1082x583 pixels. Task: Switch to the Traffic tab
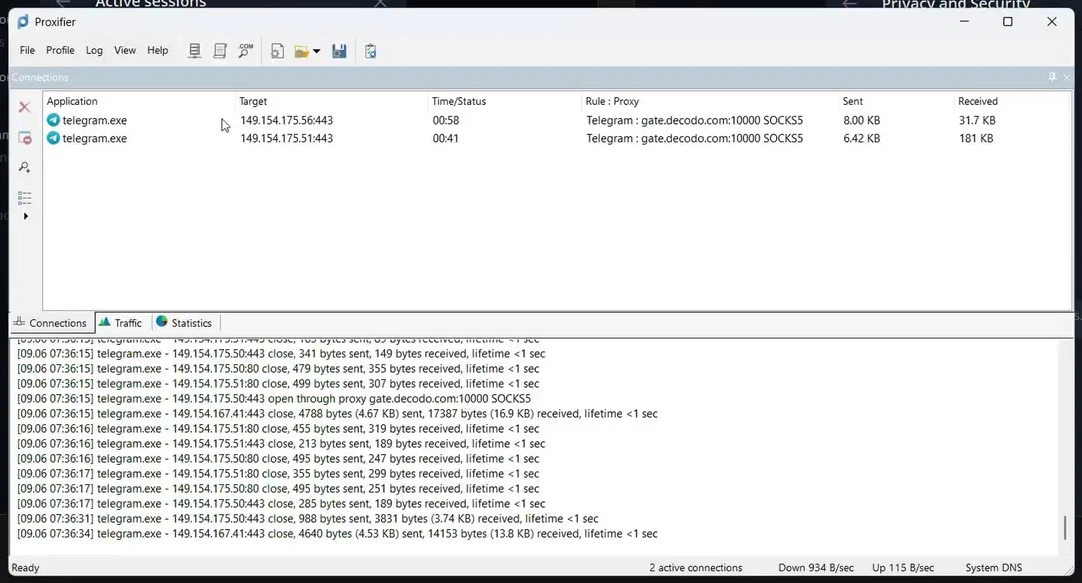tap(121, 323)
